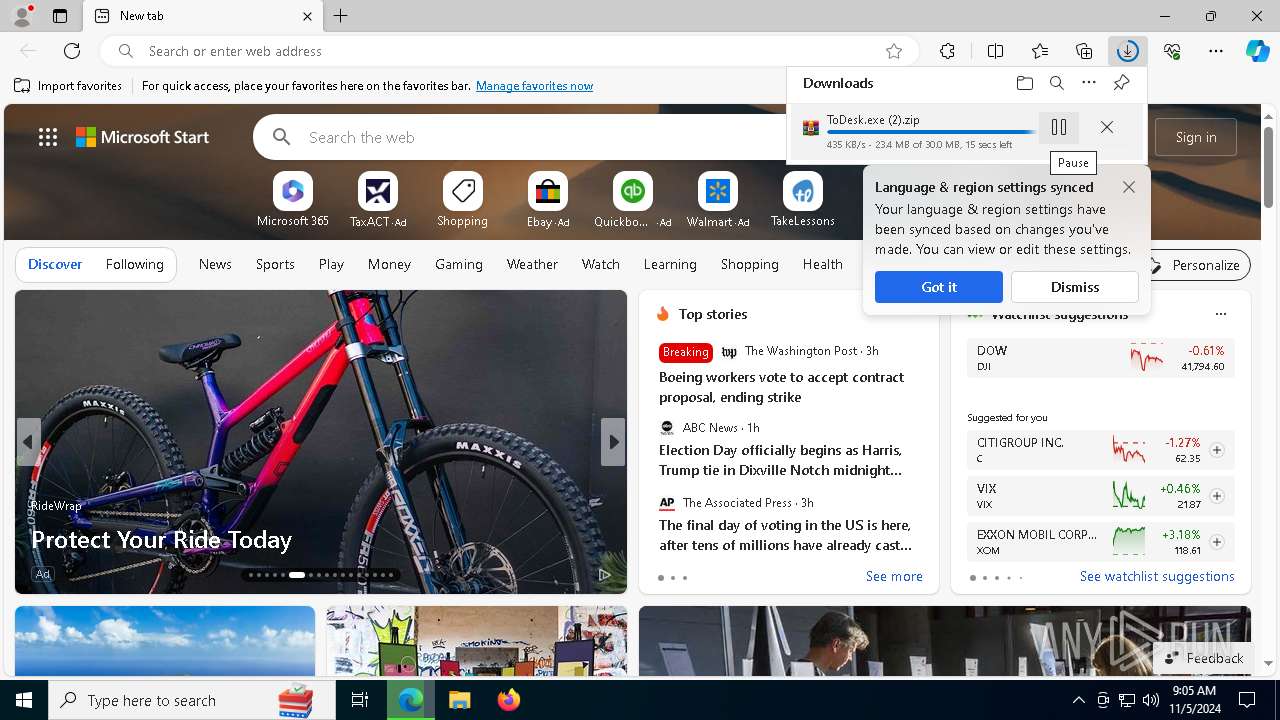Search downloads magnifier icon
Viewport: 1280px width, 720px height.
point(1057,83)
